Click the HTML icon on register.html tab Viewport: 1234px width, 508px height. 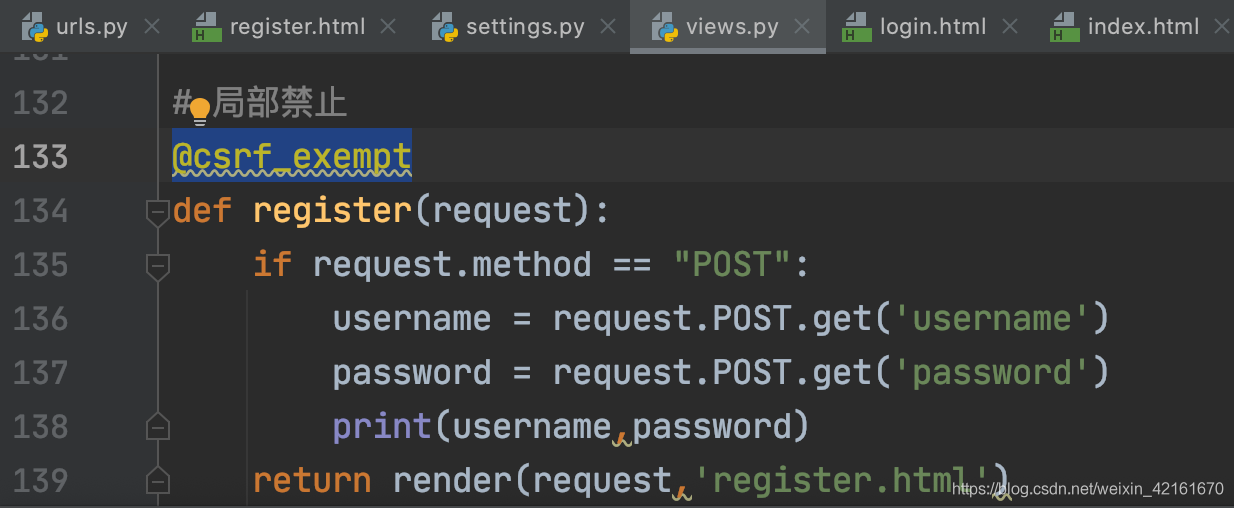(207, 27)
